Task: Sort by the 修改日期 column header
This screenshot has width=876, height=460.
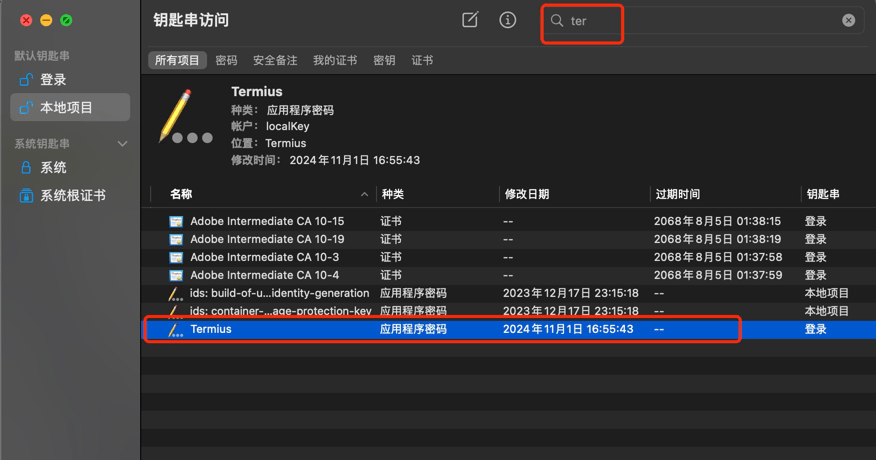Action: click(527, 194)
